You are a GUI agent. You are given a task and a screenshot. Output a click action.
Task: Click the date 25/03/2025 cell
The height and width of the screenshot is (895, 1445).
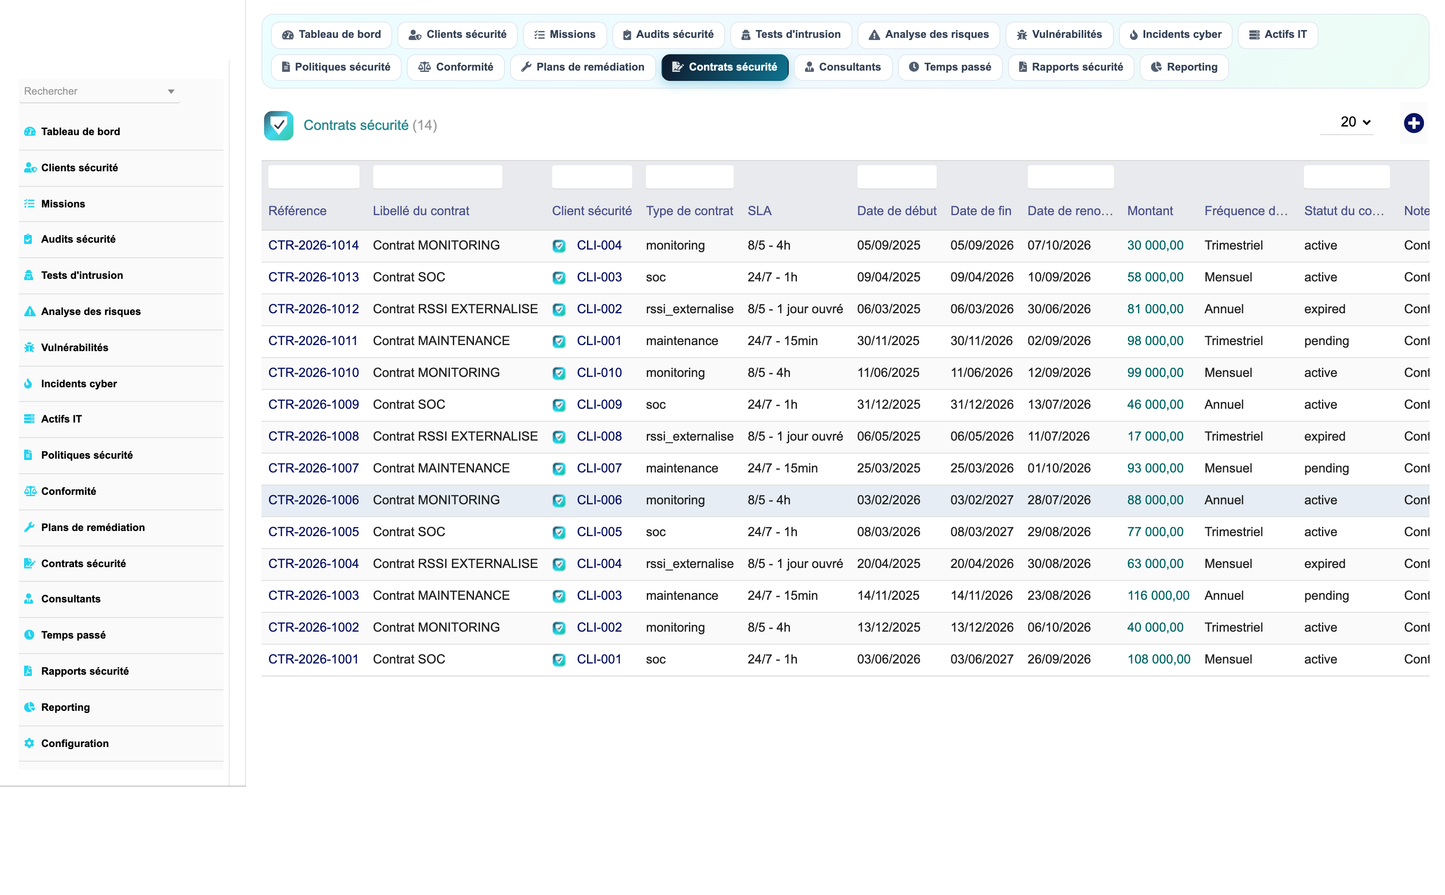pos(888,468)
